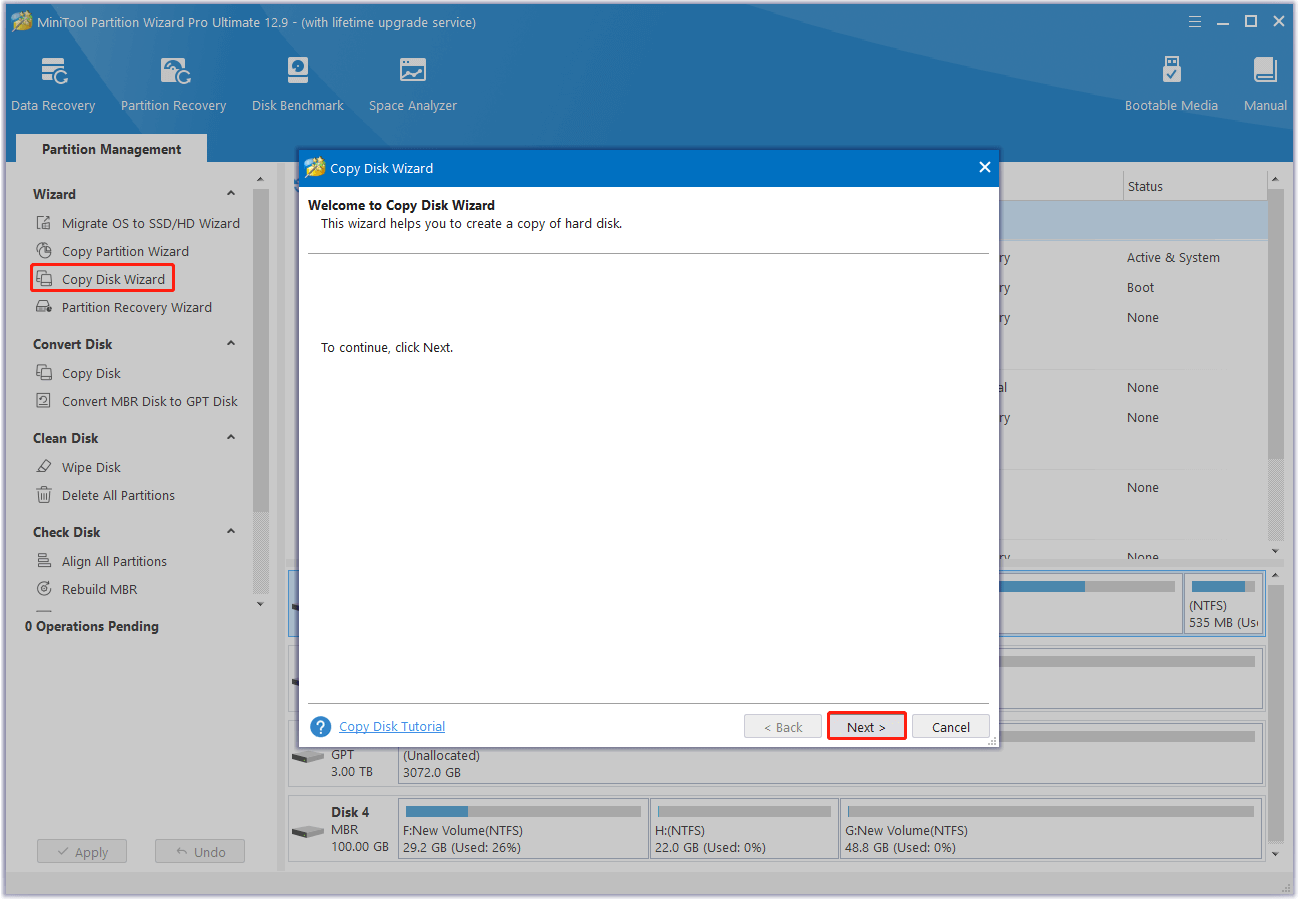Choose Partition Recovery Wizard entry
Viewport: 1299px width, 900px height.
[137, 307]
